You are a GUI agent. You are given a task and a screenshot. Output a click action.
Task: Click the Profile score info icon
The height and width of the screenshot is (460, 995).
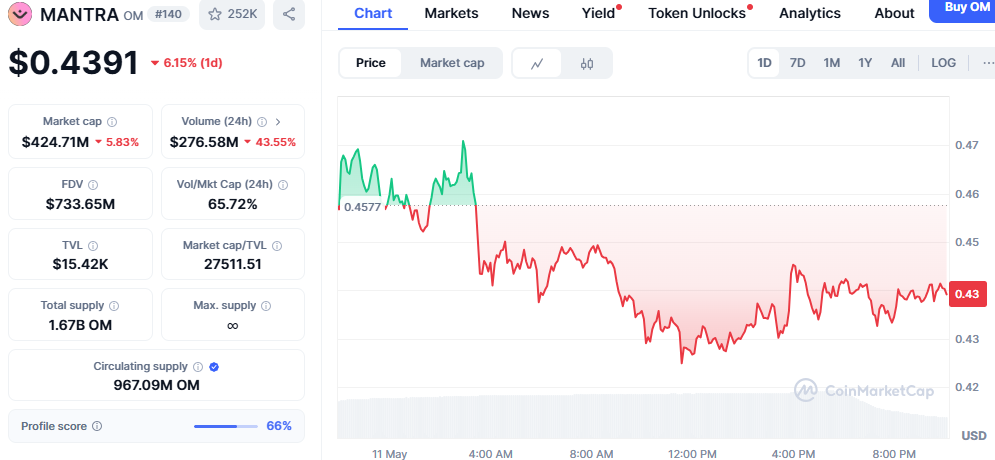pyautogui.click(x=97, y=426)
